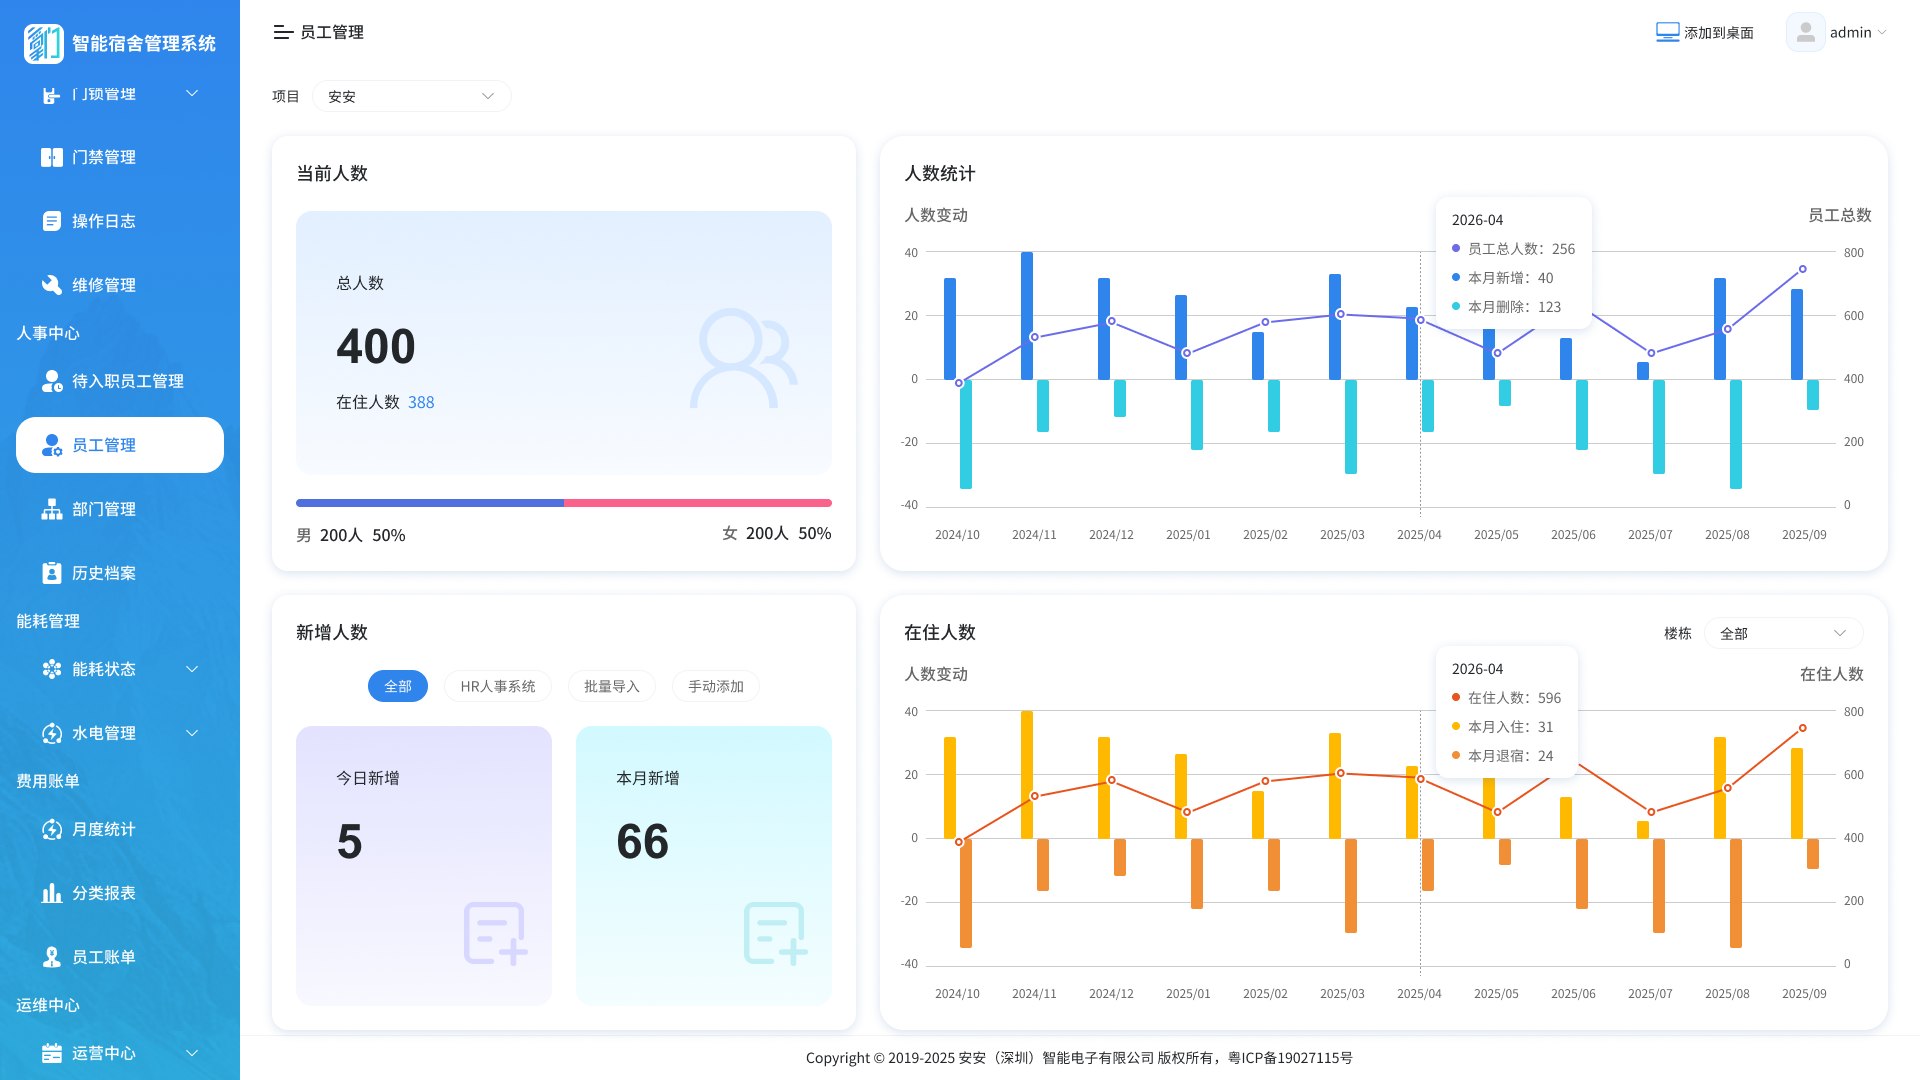Click the 历史档案 clipboard icon

pos(52,573)
